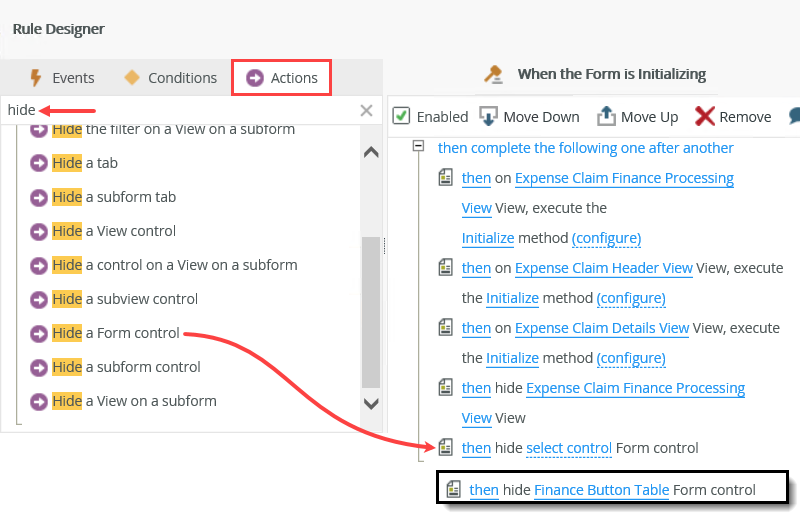Click the Move Down arrow icon

[x=489, y=116]
